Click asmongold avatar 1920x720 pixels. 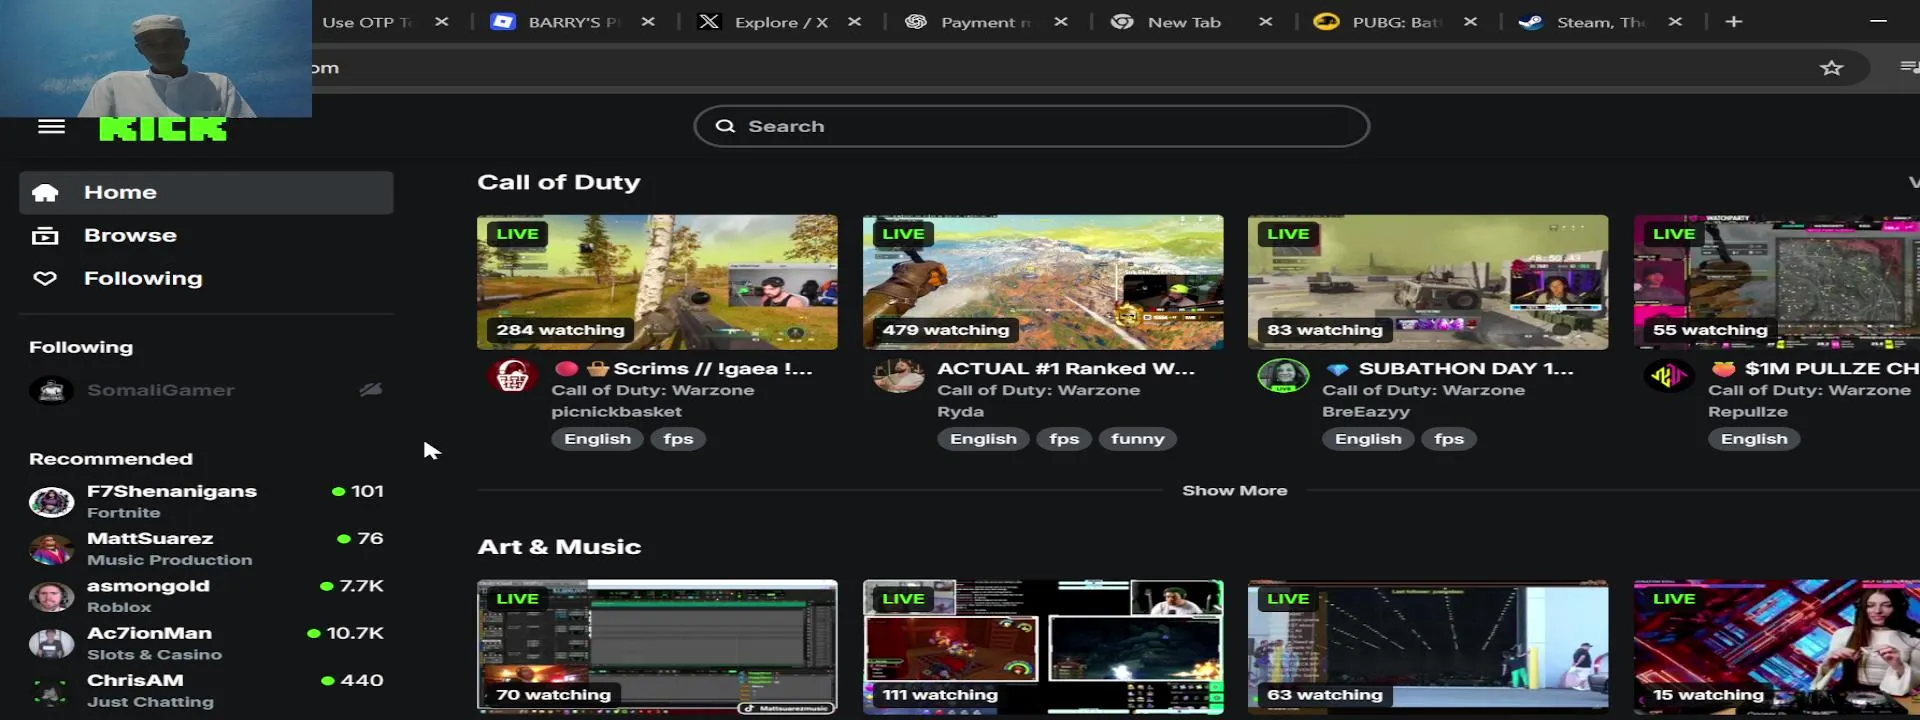pos(51,596)
